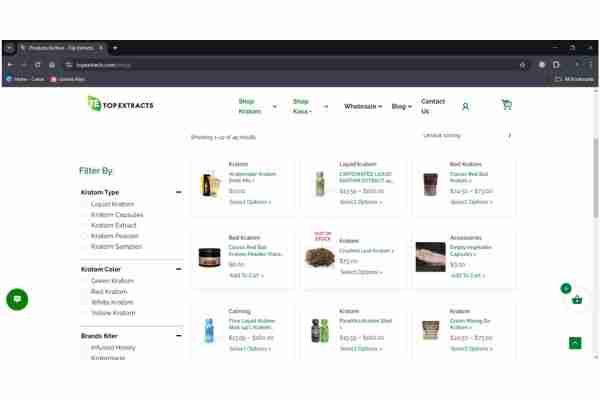Click the black and green shot bottles image
Viewport: 600px width, 400px height.
coord(320,330)
